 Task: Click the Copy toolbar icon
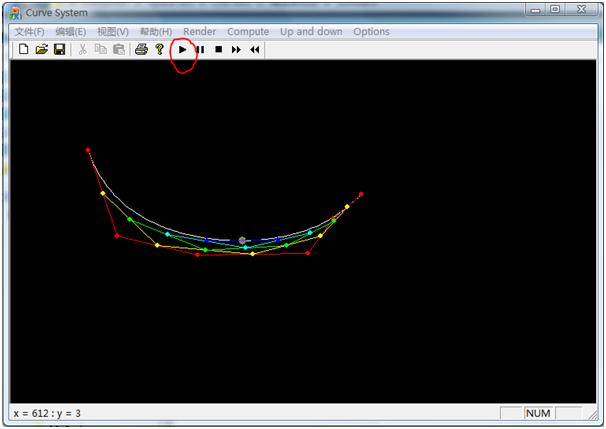[101, 49]
